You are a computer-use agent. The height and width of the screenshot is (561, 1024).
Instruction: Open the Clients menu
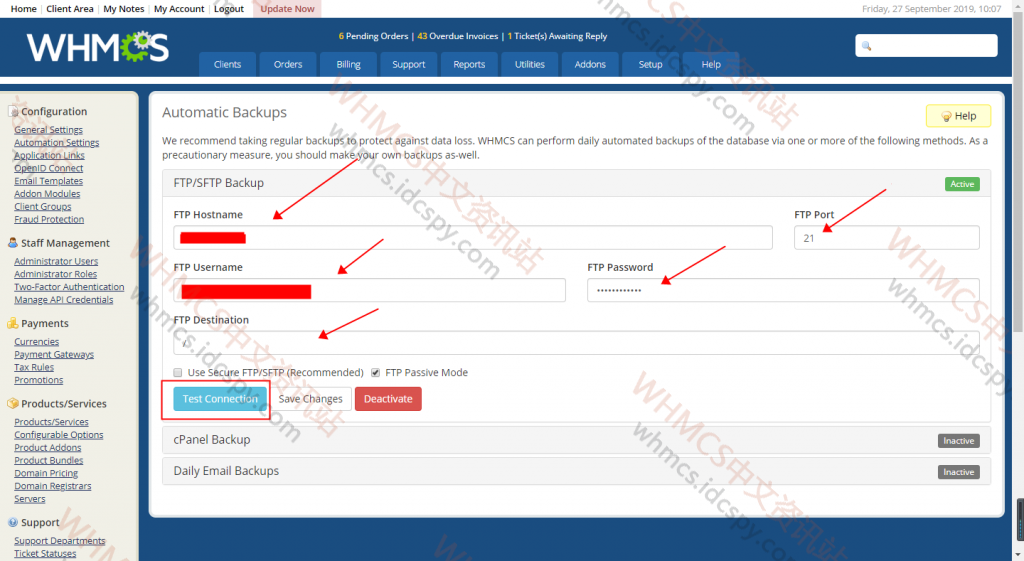tap(227, 64)
